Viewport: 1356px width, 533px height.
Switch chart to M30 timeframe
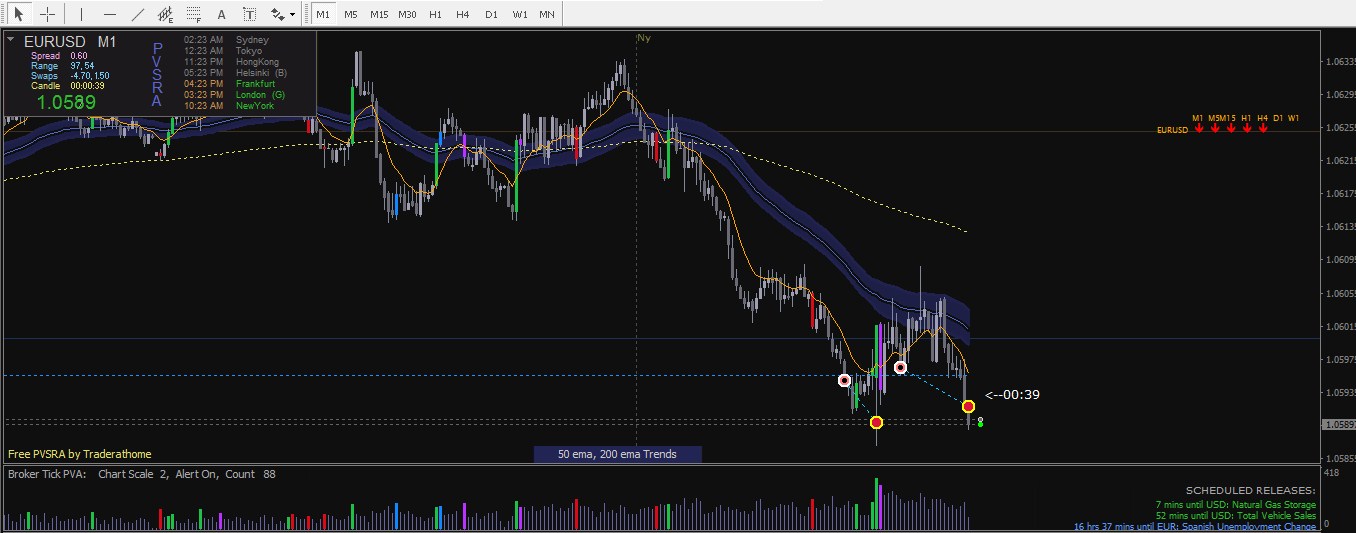(407, 14)
